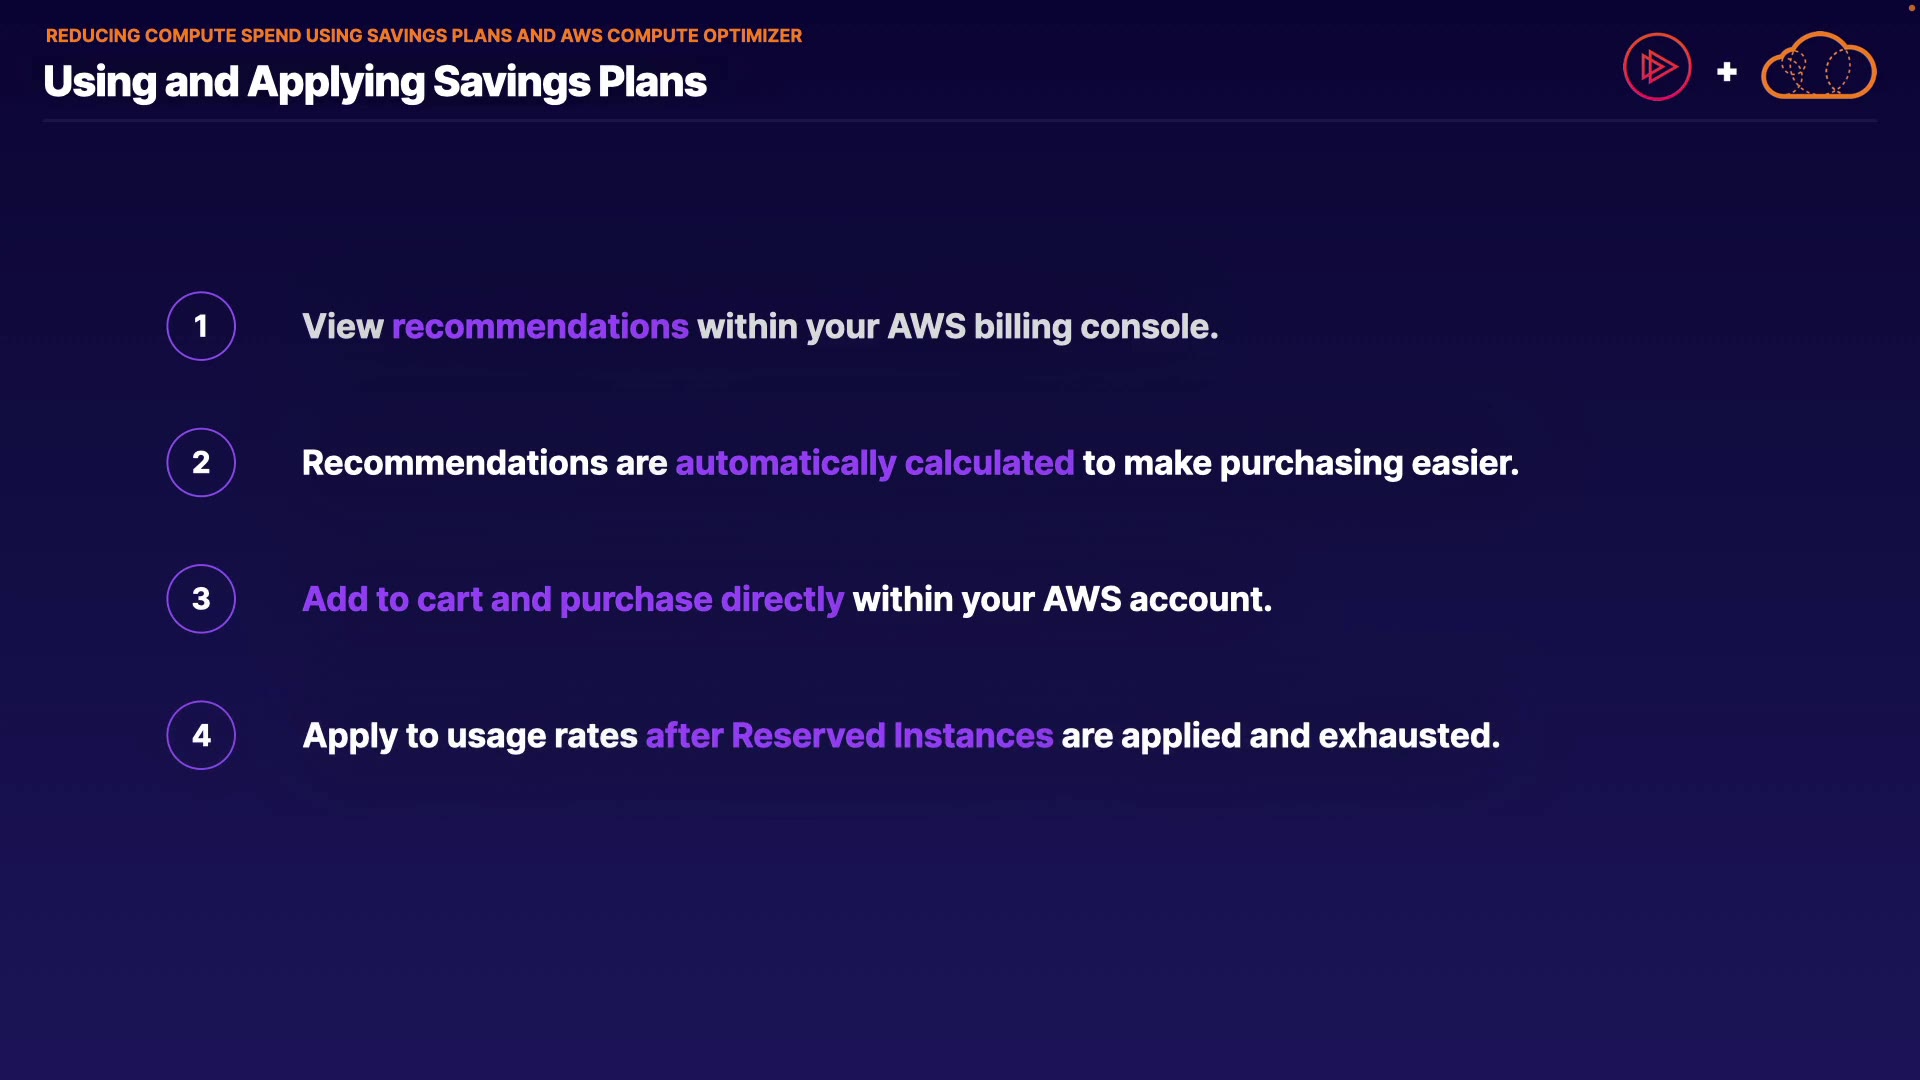Click the purple "after Reserved Instances" phrase
This screenshot has width=1920, height=1080.
click(849, 736)
